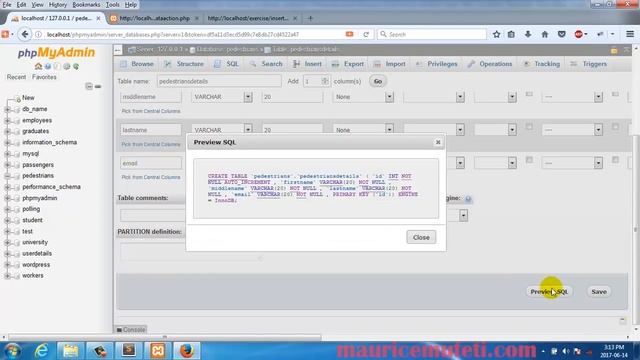Open Windows Explorer from the taskbar

click(x=70, y=351)
